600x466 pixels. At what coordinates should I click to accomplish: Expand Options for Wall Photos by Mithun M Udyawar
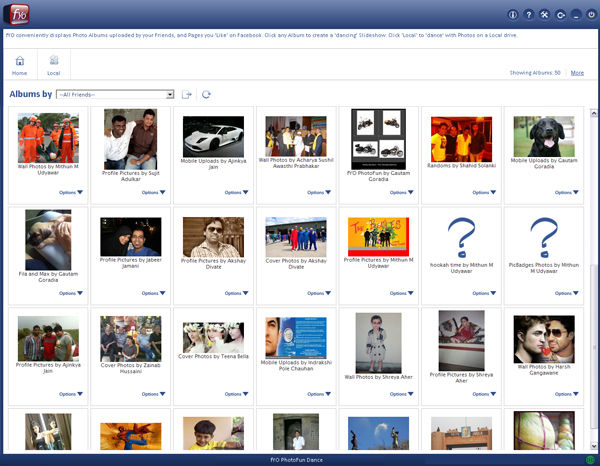[71, 192]
